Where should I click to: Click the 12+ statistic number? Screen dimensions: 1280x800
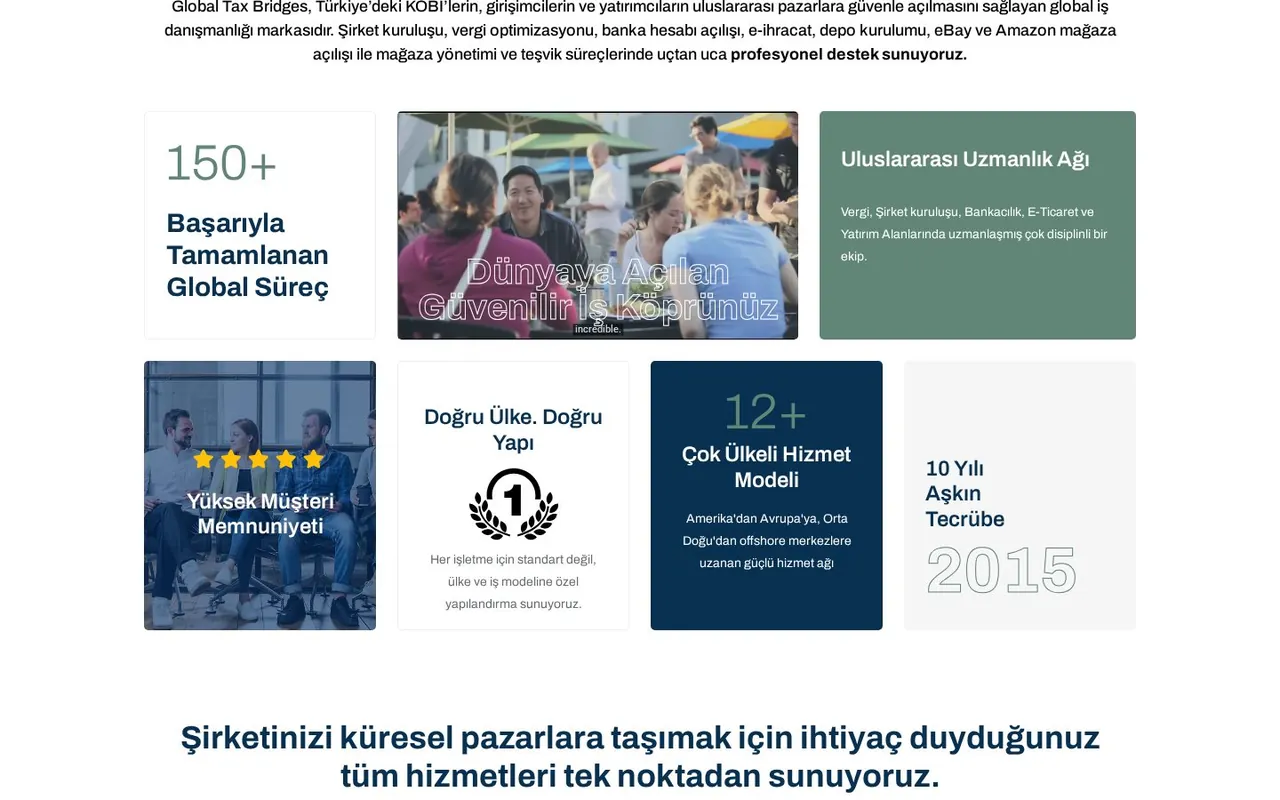766,412
